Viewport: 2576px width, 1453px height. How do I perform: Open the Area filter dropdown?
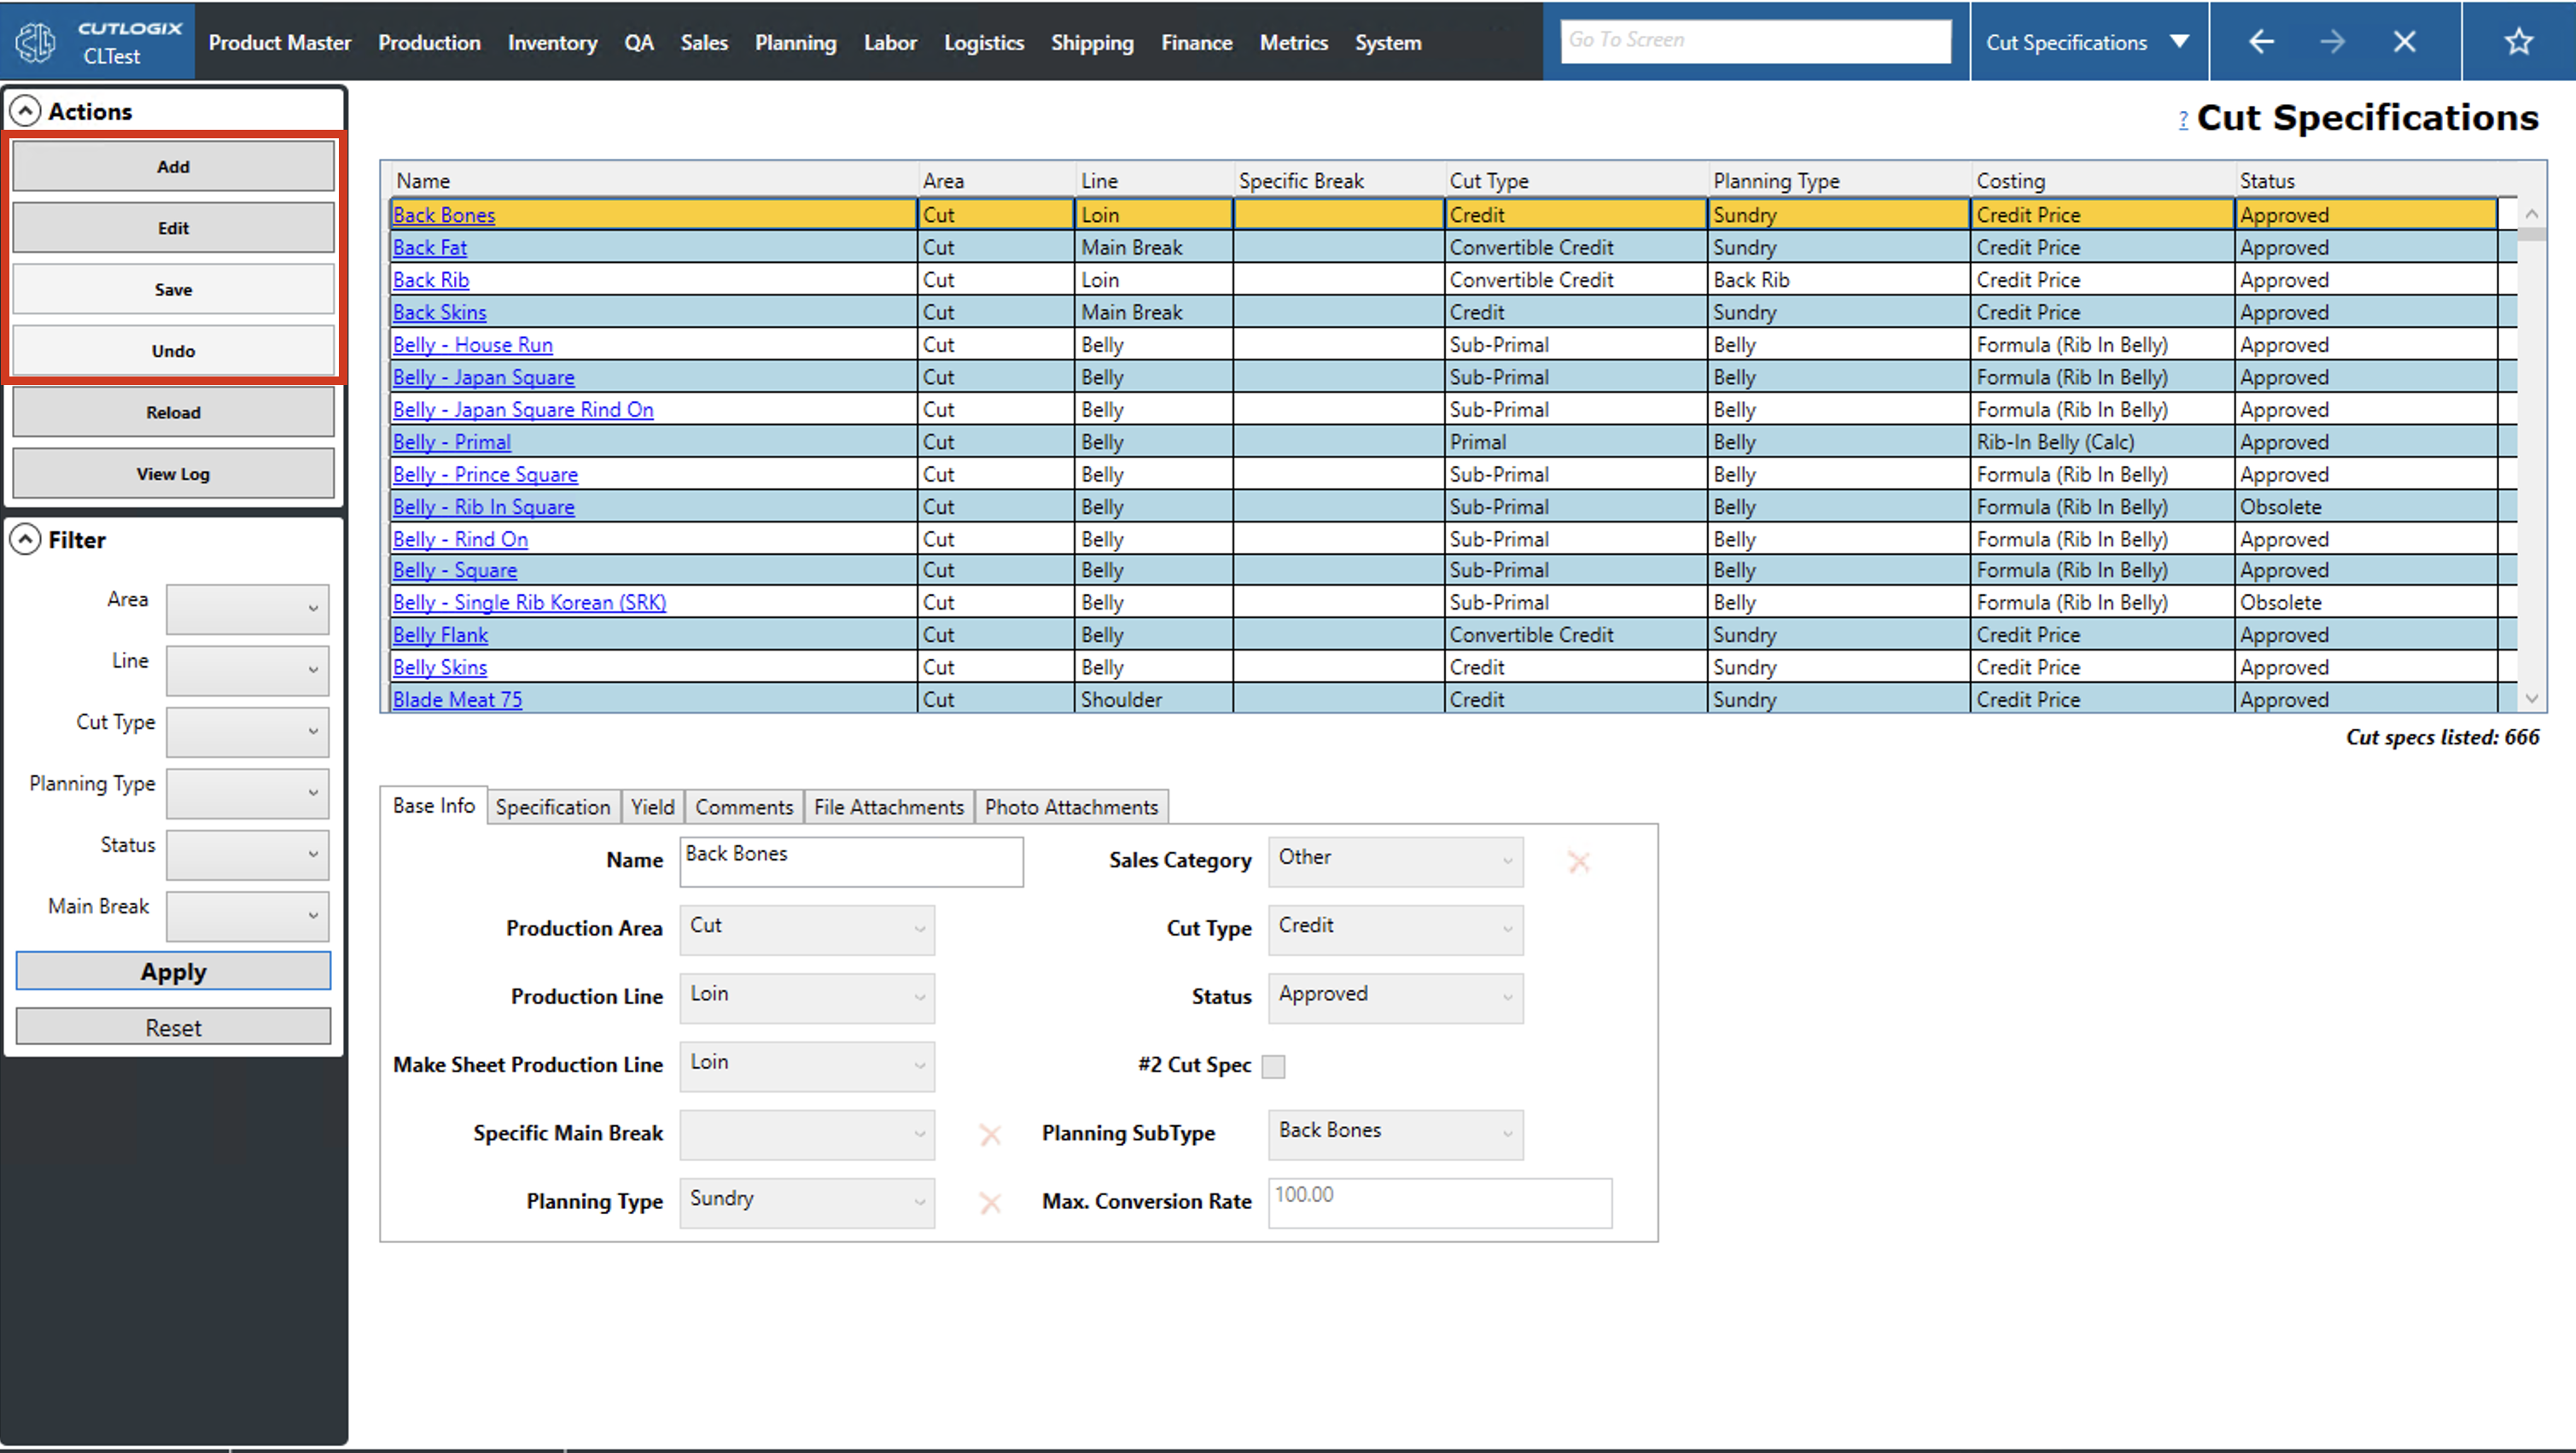click(x=247, y=608)
